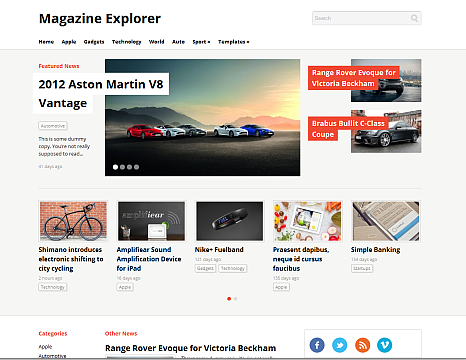The width and height of the screenshot is (466, 360).
Task: Open the bicycle article thumbnail
Action: pyautogui.click(x=73, y=221)
